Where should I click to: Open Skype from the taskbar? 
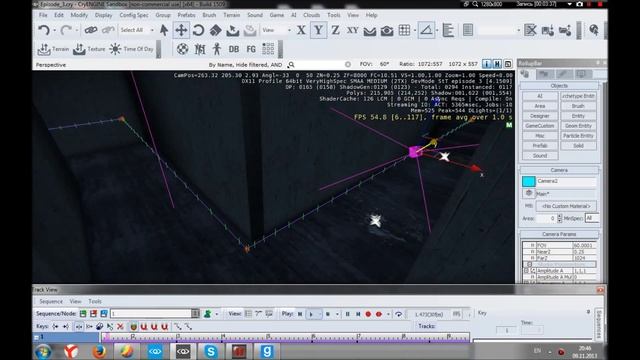point(211,351)
